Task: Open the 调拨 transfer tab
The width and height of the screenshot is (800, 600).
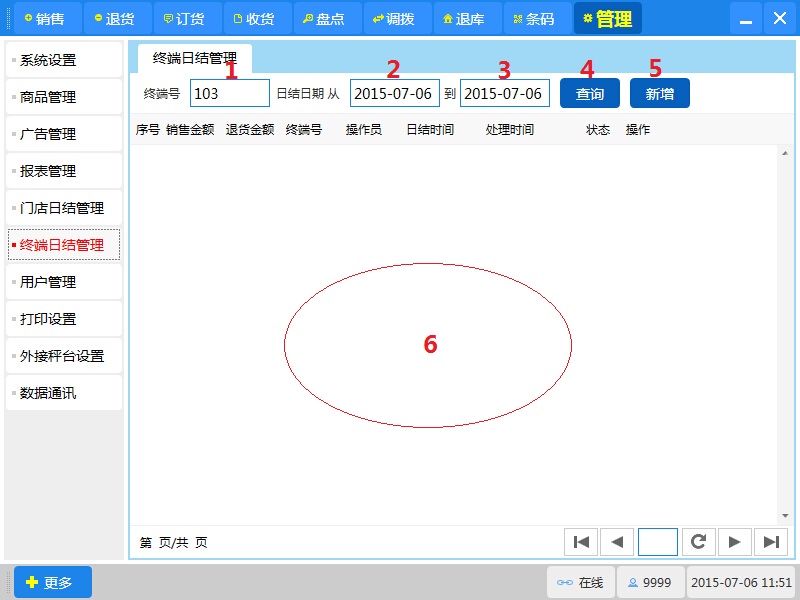Action: point(397,18)
